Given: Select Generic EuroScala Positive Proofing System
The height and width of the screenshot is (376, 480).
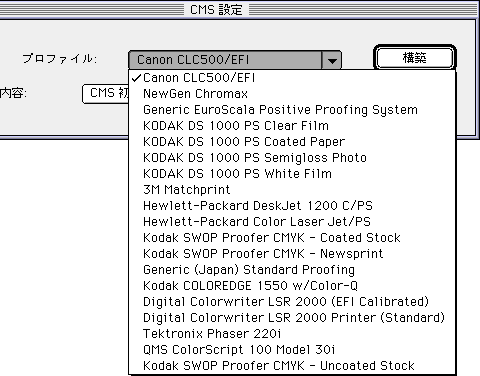Looking at the screenshot, I should 292,110.
